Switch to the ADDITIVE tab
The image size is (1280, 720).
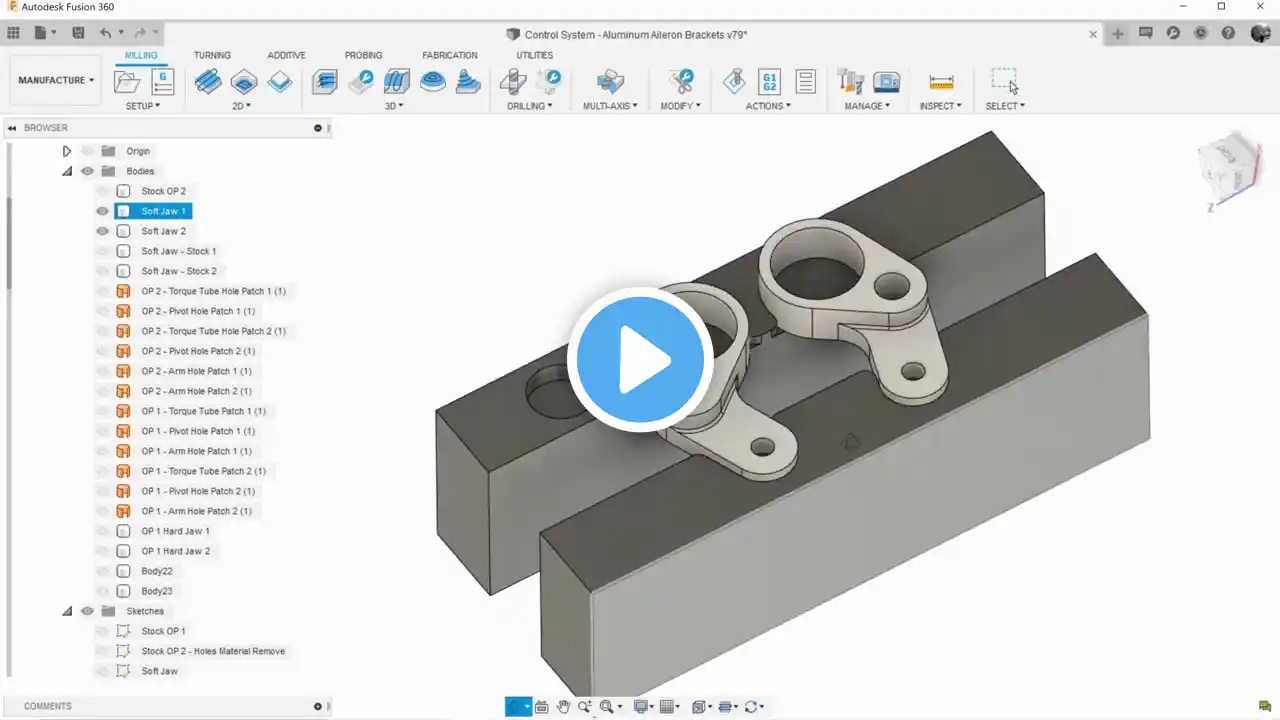(x=286, y=55)
